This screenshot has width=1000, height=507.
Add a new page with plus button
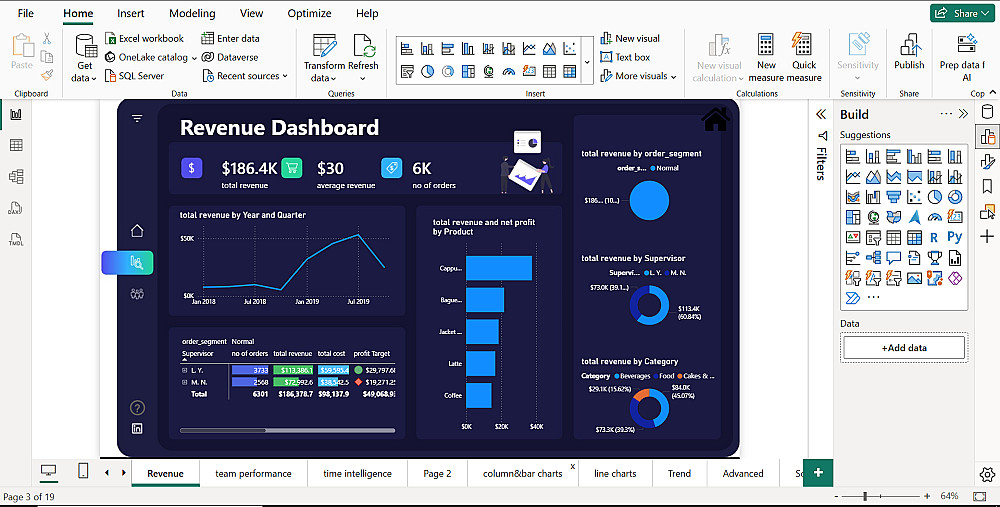818,473
